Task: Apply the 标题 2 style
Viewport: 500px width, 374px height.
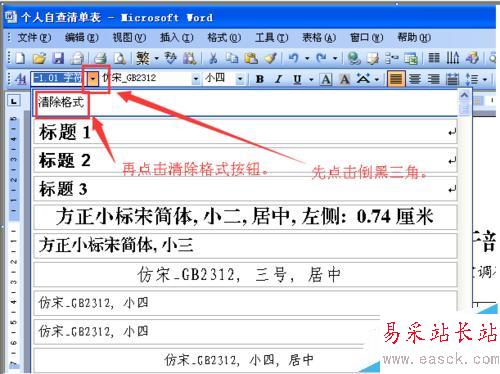Action: coord(245,160)
